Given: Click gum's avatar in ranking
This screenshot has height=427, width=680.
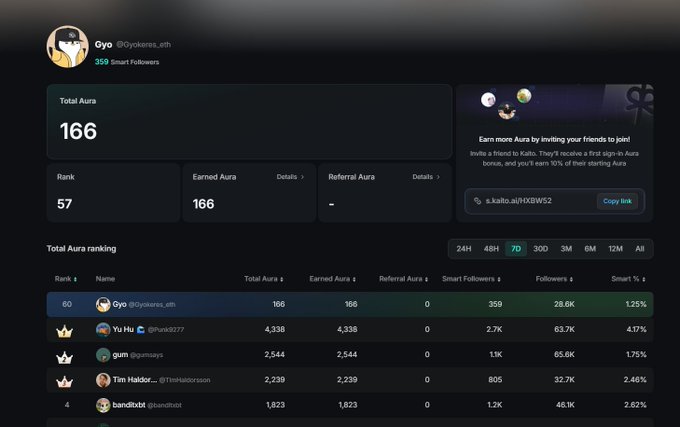Looking at the screenshot, I should pos(103,355).
